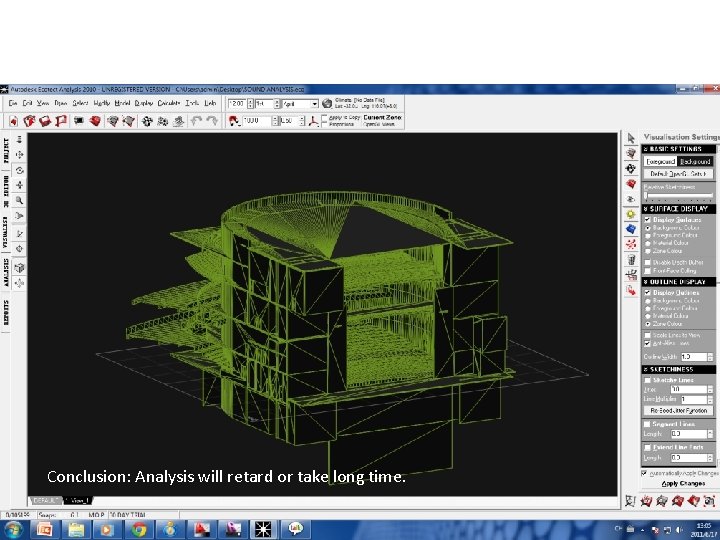Click the red flag toolbar icon
This screenshot has width=720, height=540.
point(61,121)
